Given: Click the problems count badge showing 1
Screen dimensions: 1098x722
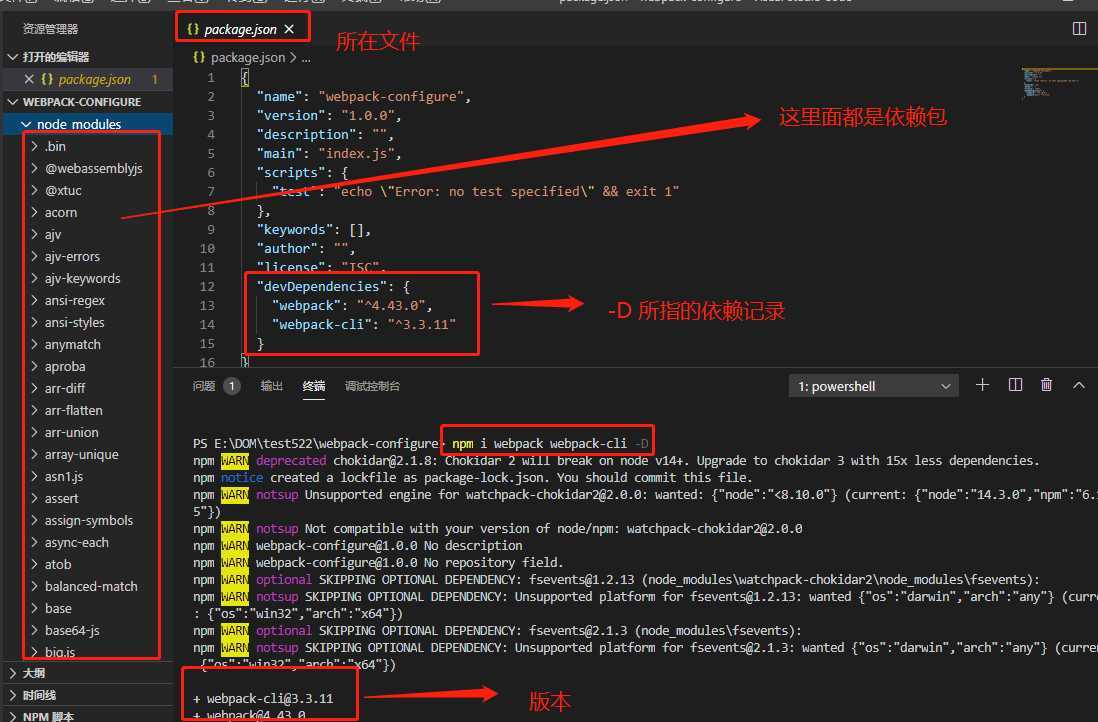Looking at the screenshot, I should point(232,386).
